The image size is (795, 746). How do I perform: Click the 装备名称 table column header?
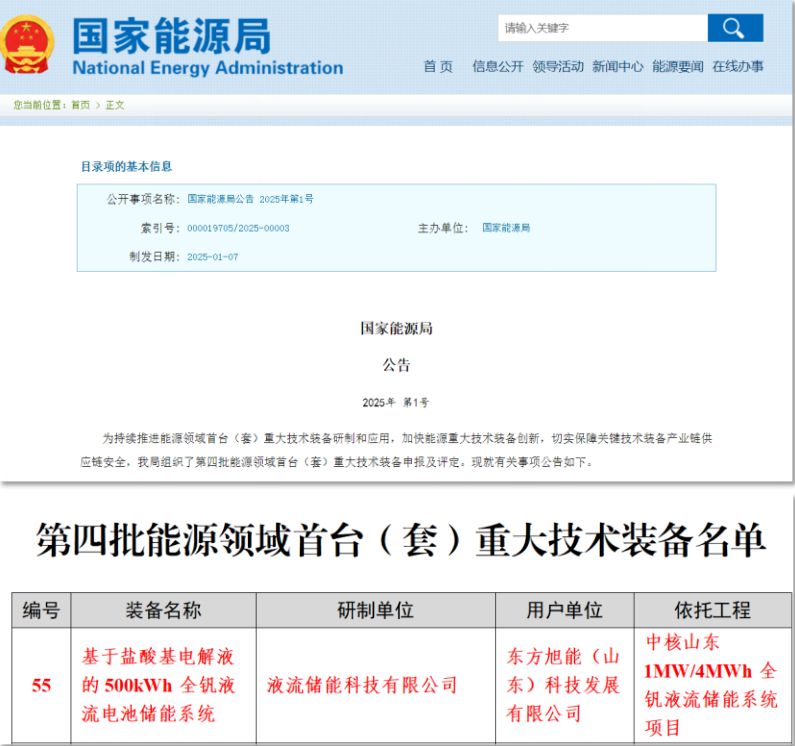pos(163,610)
